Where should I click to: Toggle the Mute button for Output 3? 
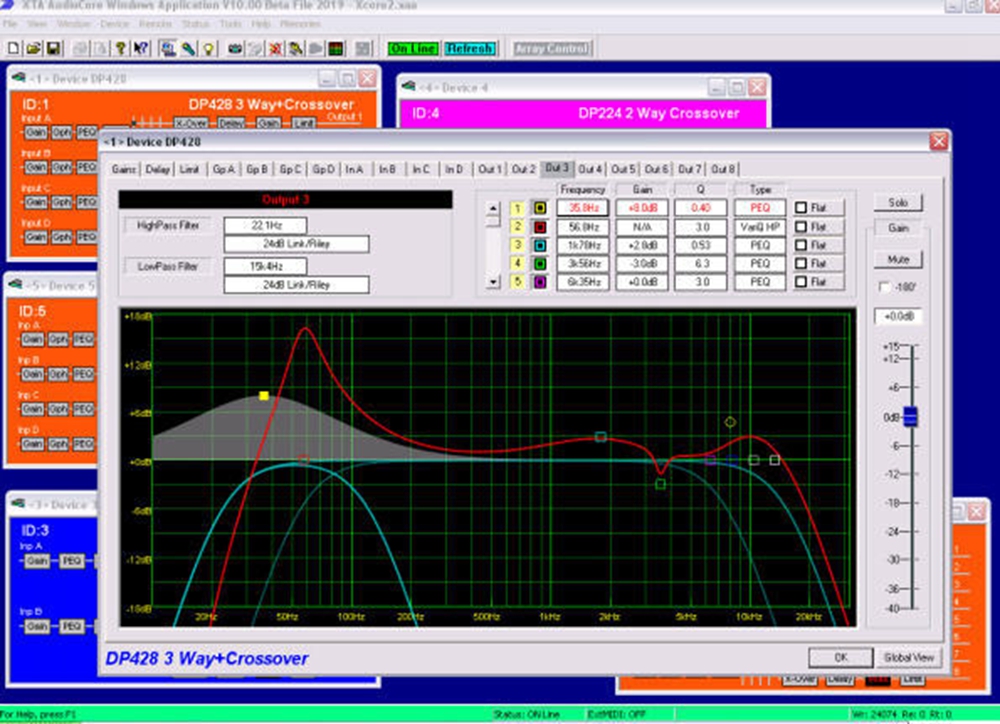pyautogui.click(x=898, y=259)
